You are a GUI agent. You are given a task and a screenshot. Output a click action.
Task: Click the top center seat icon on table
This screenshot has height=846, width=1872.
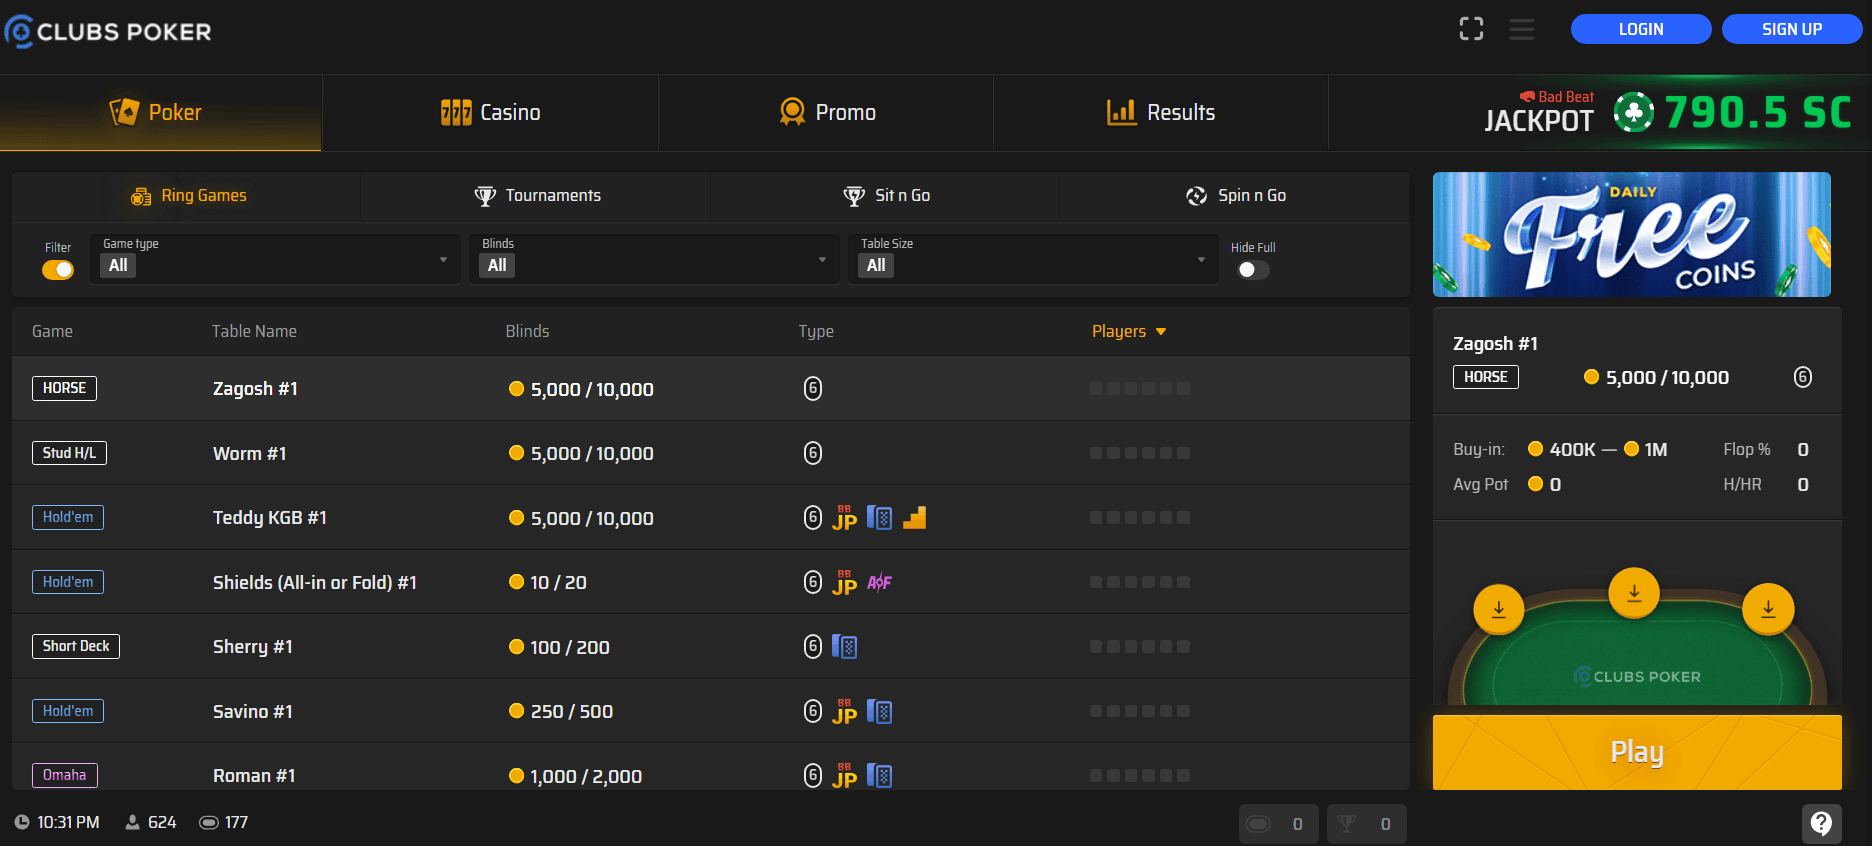pos(1633,593)
